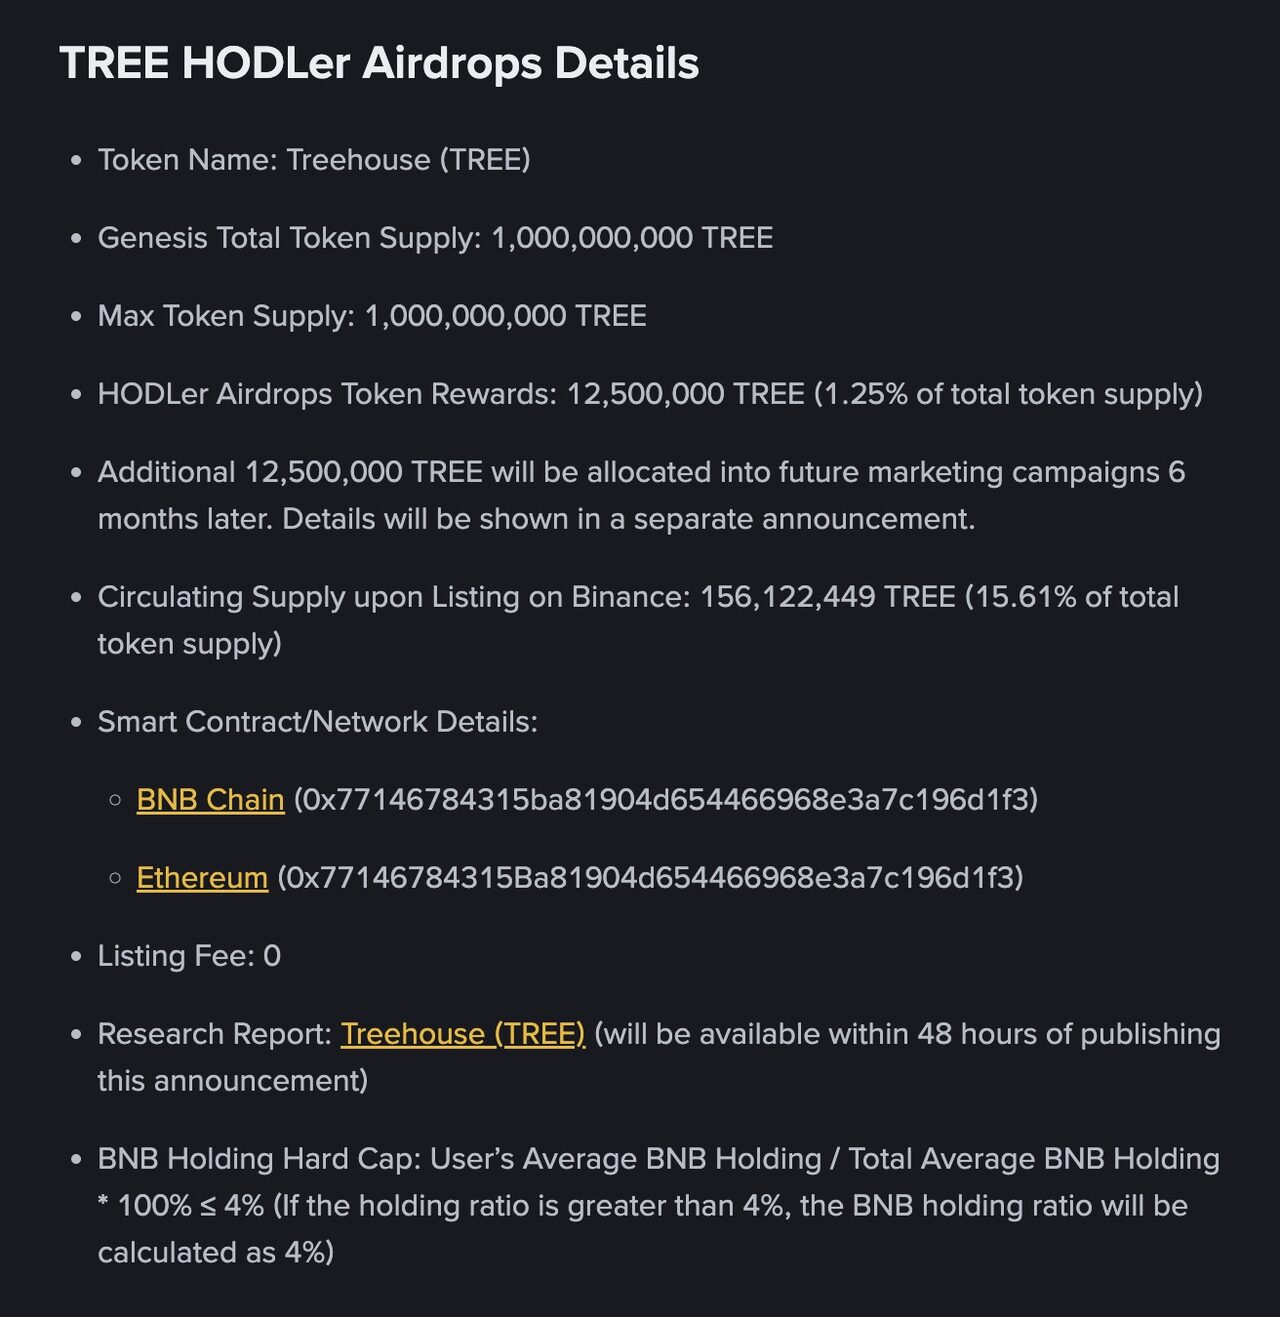Click the Max Token Supply line
The width and height of the screenshot is (1280, 1317).
click(x=372, y=316)
